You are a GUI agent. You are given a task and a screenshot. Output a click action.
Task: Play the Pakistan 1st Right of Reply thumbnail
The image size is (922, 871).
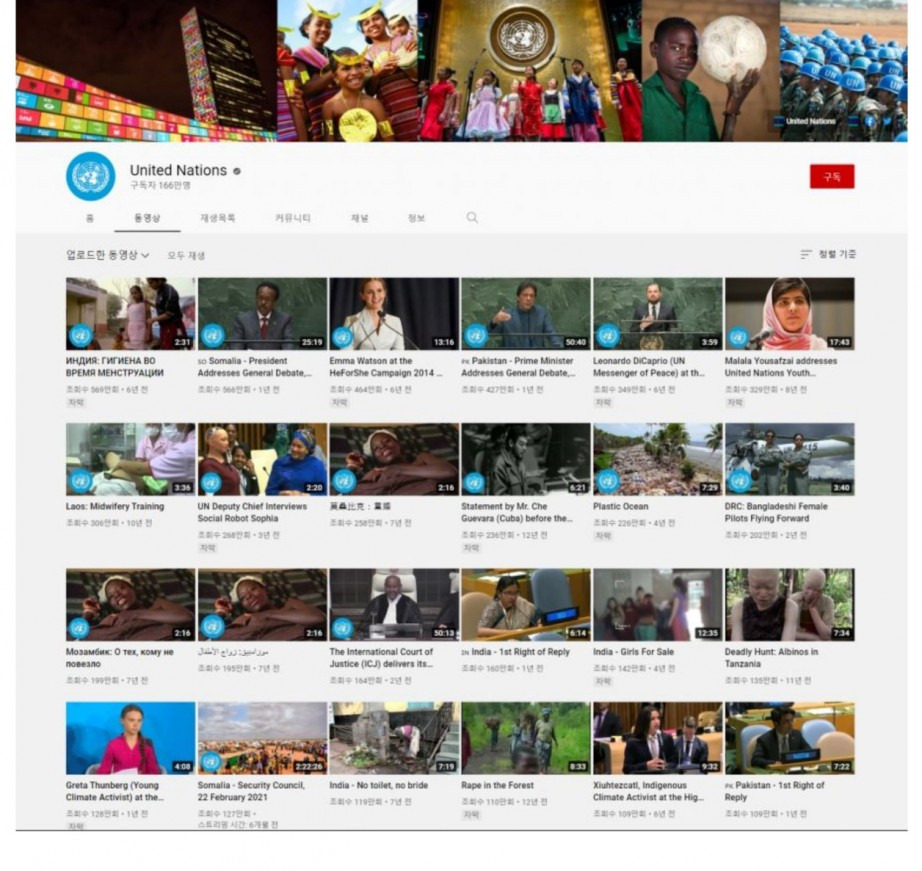[790, 738]
